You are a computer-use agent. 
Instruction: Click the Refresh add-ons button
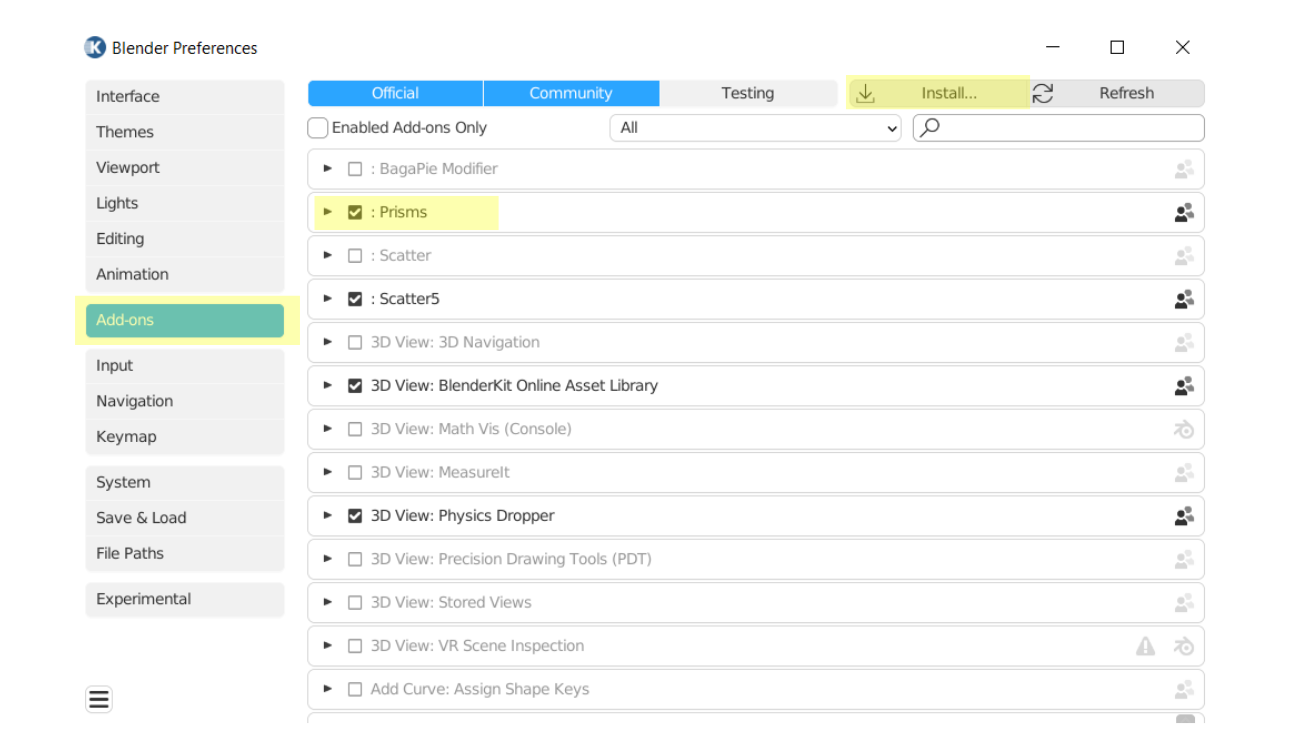(x=1117, y=93)
